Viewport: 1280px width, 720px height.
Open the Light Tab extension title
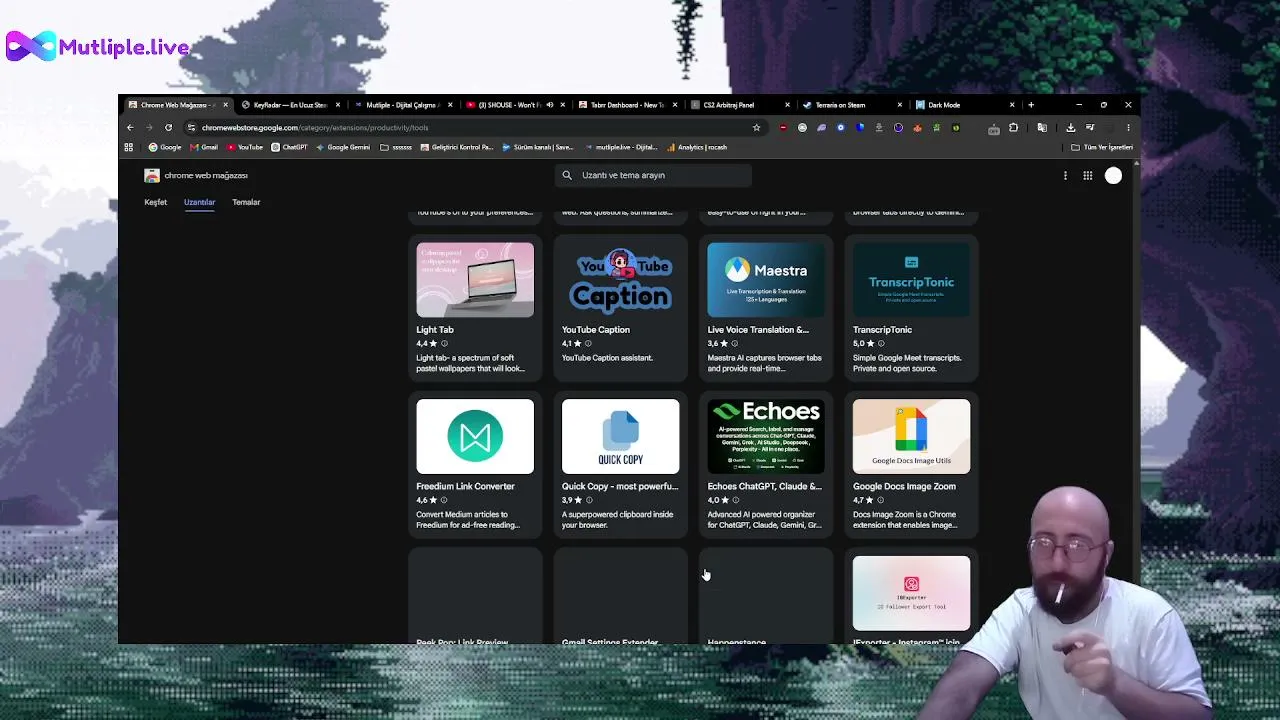pyautogui.click(x=435, y=330)
